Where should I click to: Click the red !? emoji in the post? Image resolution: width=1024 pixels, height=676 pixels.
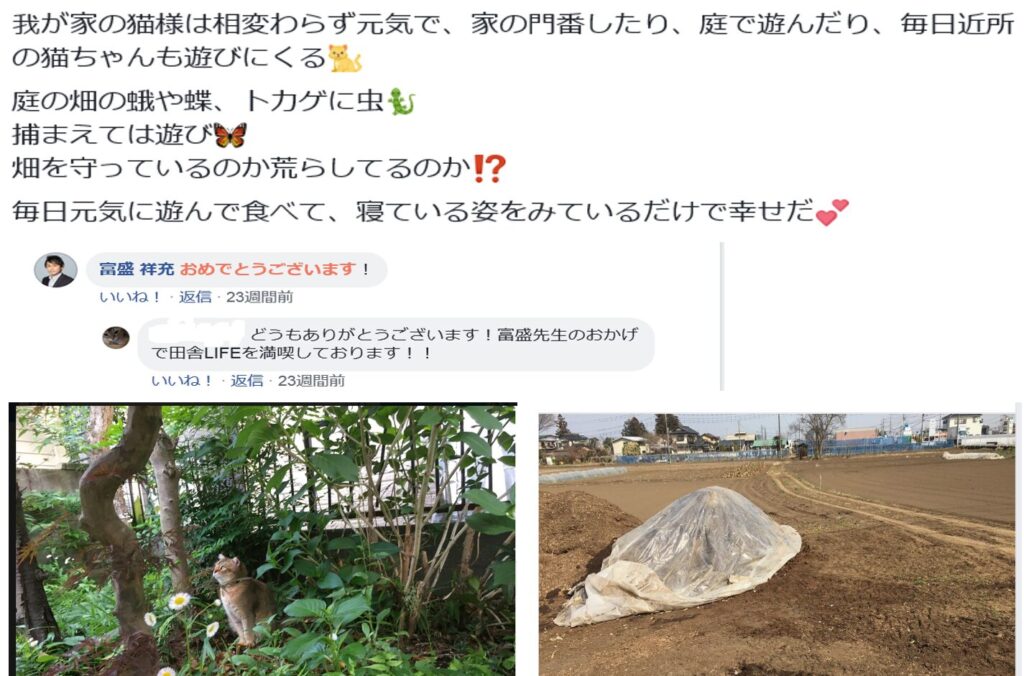489,169
